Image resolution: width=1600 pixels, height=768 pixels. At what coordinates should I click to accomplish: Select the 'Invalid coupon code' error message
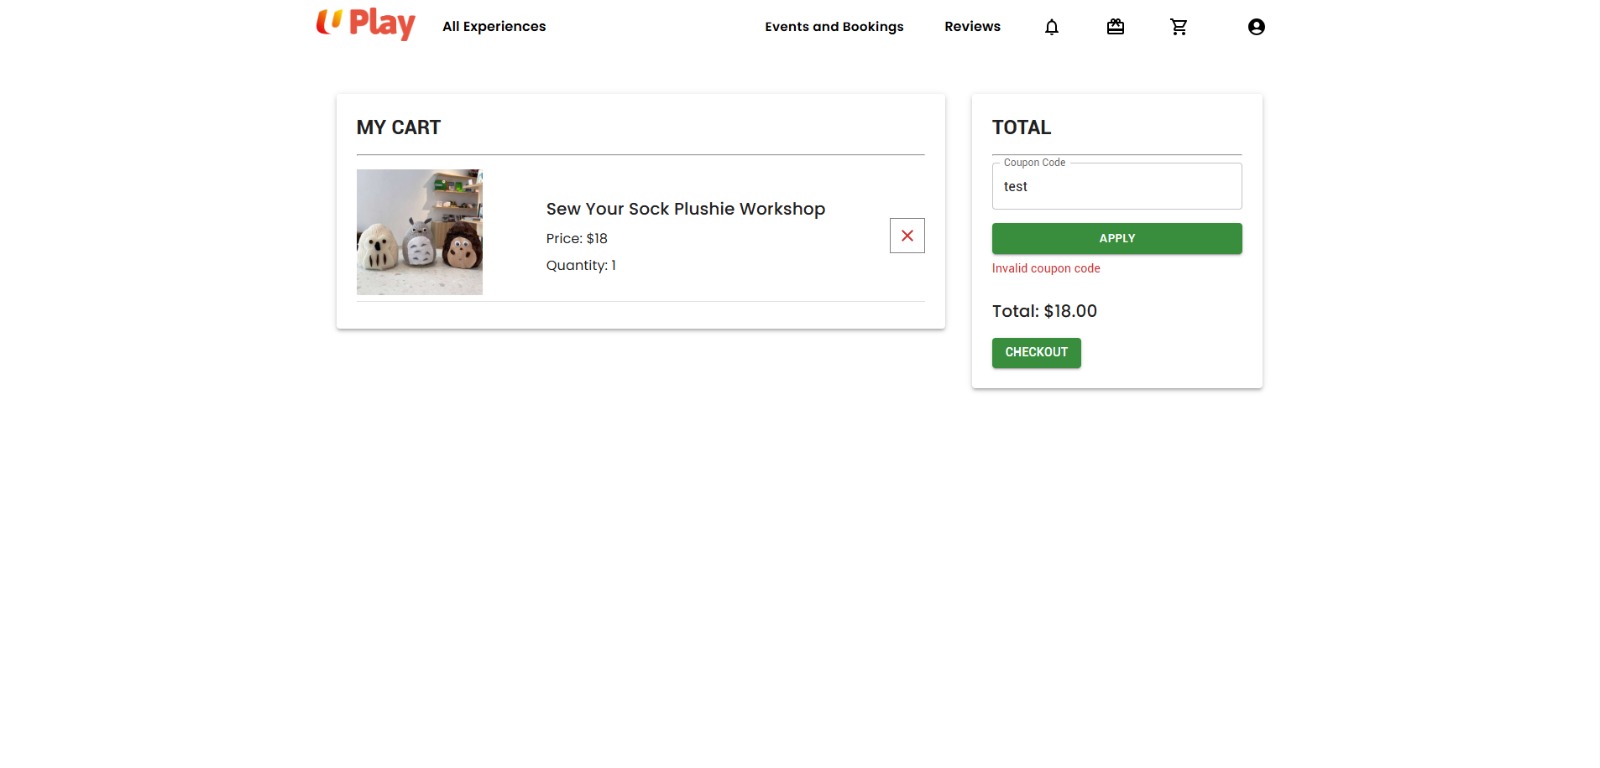tap(1046, 268)
